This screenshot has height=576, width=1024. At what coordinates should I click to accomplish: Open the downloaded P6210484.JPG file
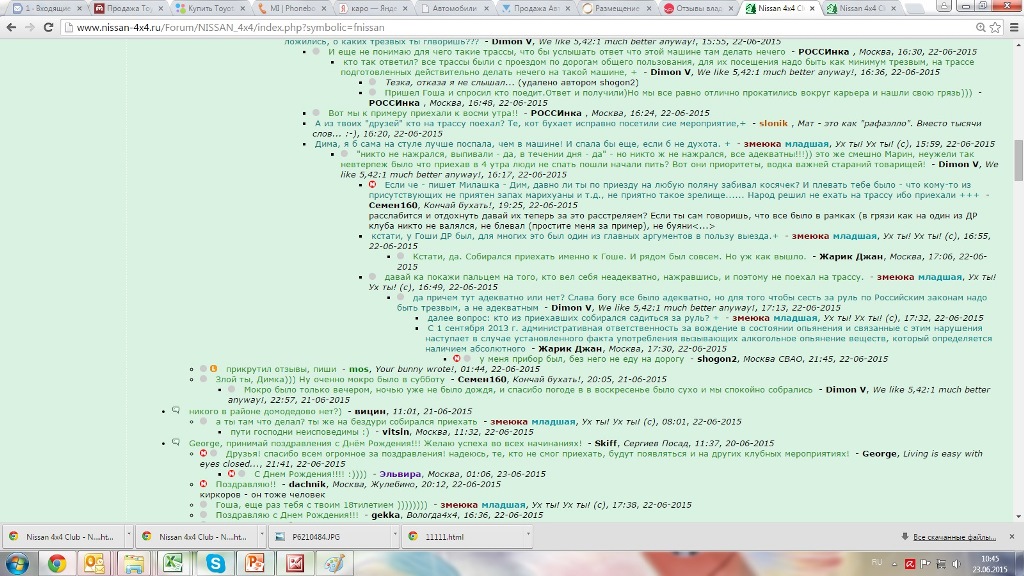330,536
